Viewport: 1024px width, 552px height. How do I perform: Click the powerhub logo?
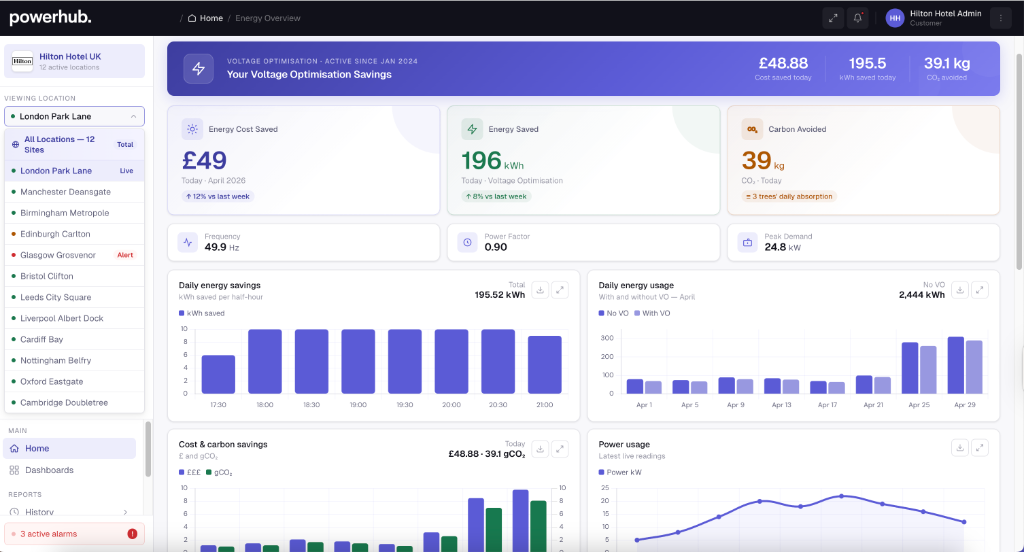click(50, 18)
